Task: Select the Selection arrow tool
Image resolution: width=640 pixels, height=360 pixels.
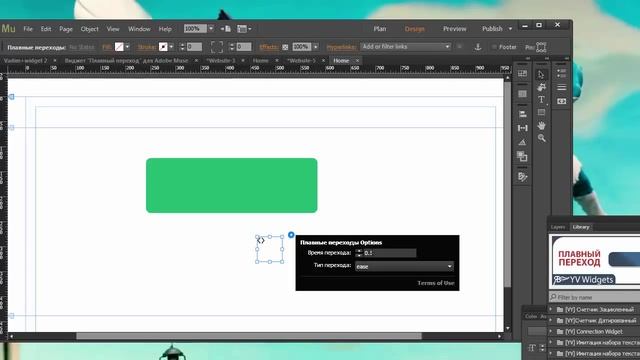Action: (x=541, y=74)
